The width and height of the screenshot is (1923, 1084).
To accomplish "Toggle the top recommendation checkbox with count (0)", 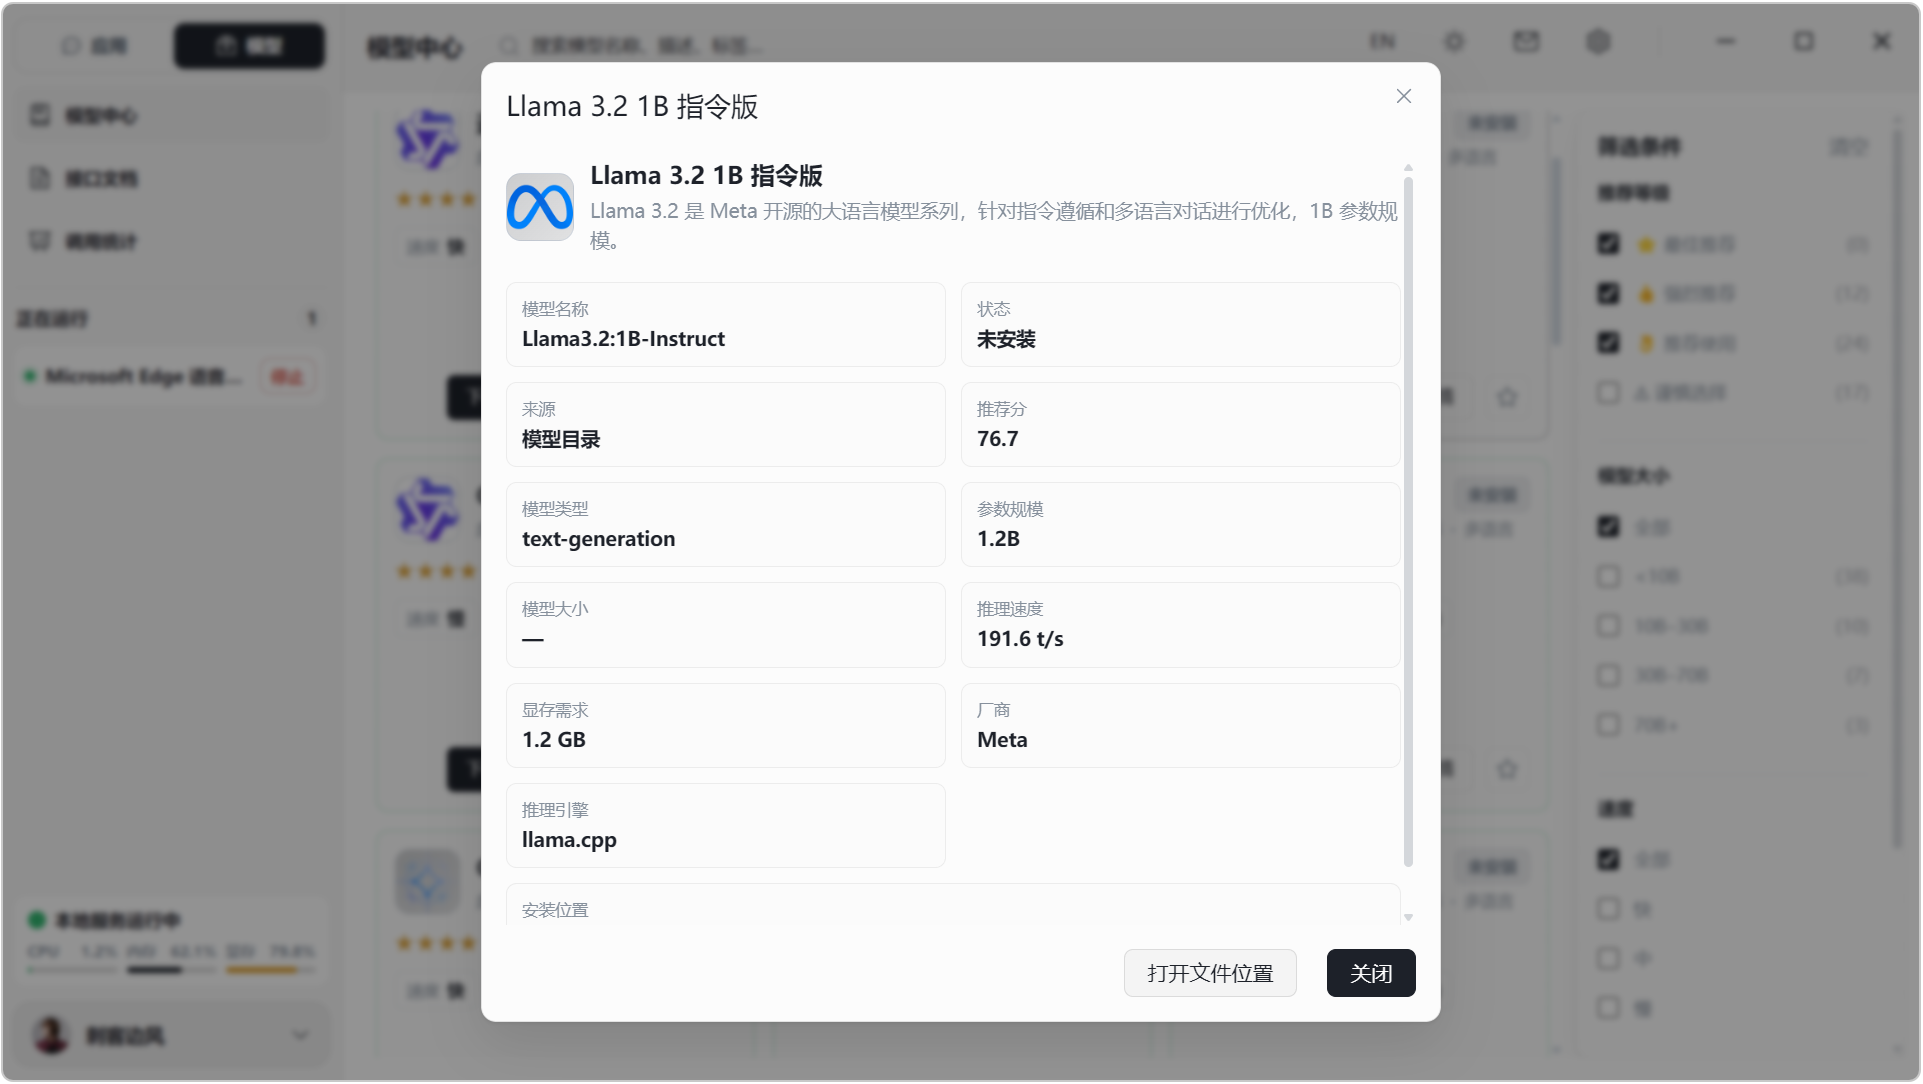I will coord(1609,244).
